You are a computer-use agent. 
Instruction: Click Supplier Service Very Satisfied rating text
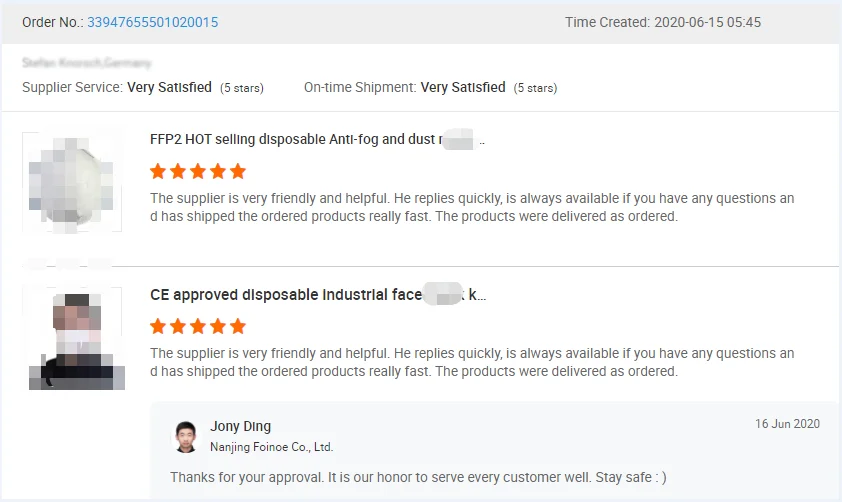click(169, 87)
